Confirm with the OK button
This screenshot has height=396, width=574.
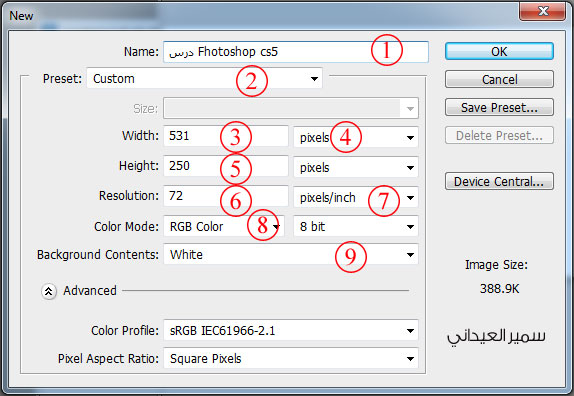click(499, 51)
